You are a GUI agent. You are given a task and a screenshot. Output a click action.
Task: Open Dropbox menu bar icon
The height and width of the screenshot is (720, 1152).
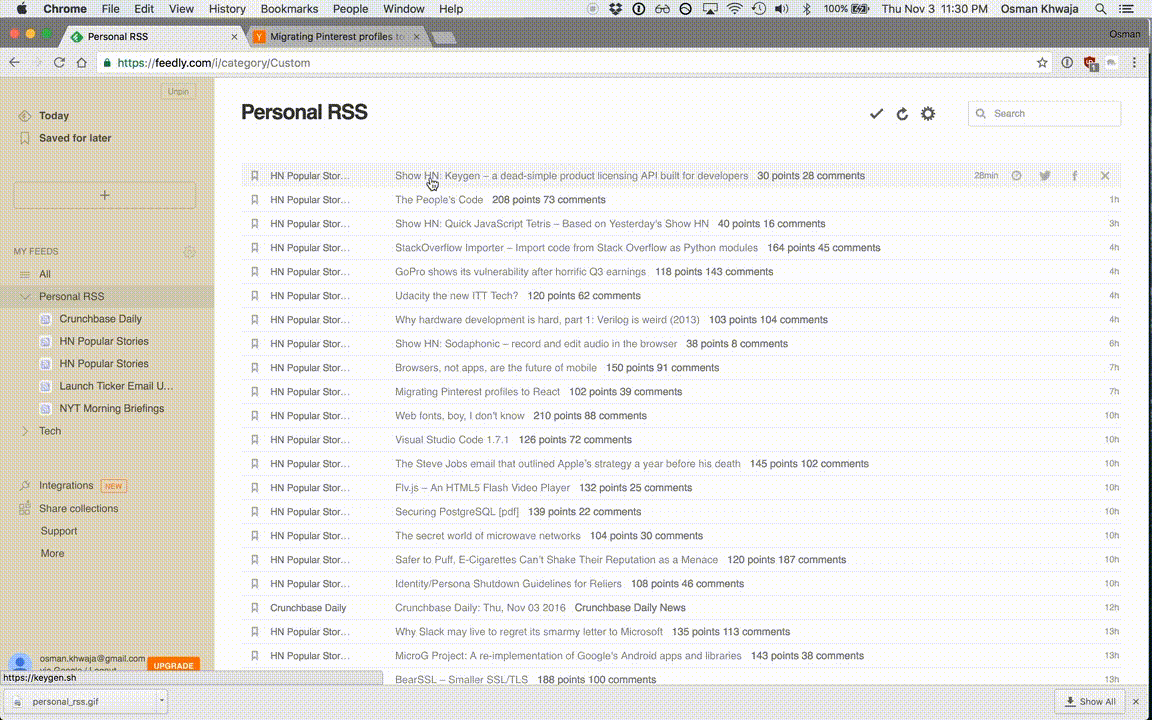616,9
